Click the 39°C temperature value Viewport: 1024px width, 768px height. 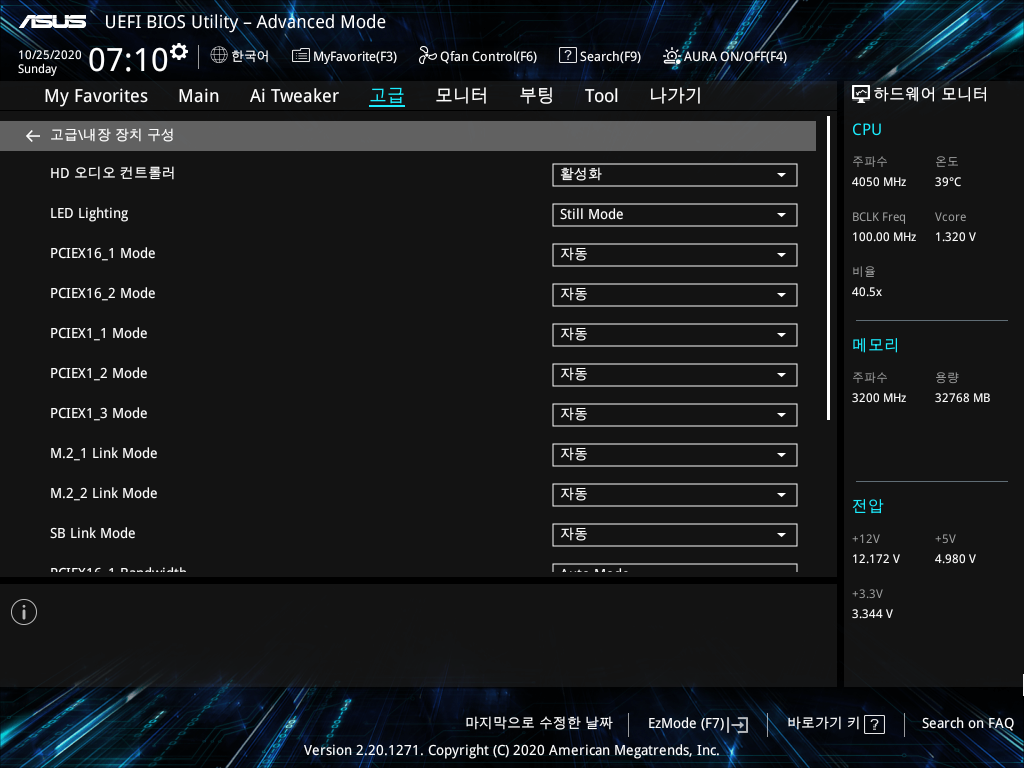(x=948, y=182)
